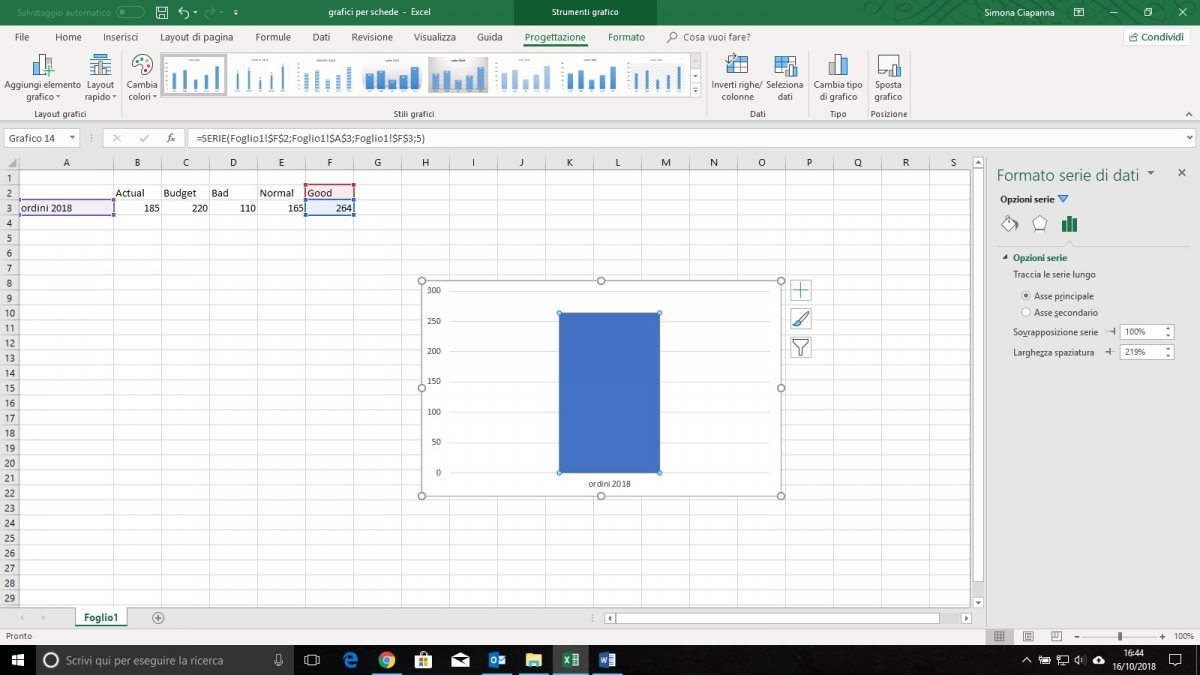Open the chart filter funnel button
Viewport: 1200px width, 675px height.
(800, 347)
